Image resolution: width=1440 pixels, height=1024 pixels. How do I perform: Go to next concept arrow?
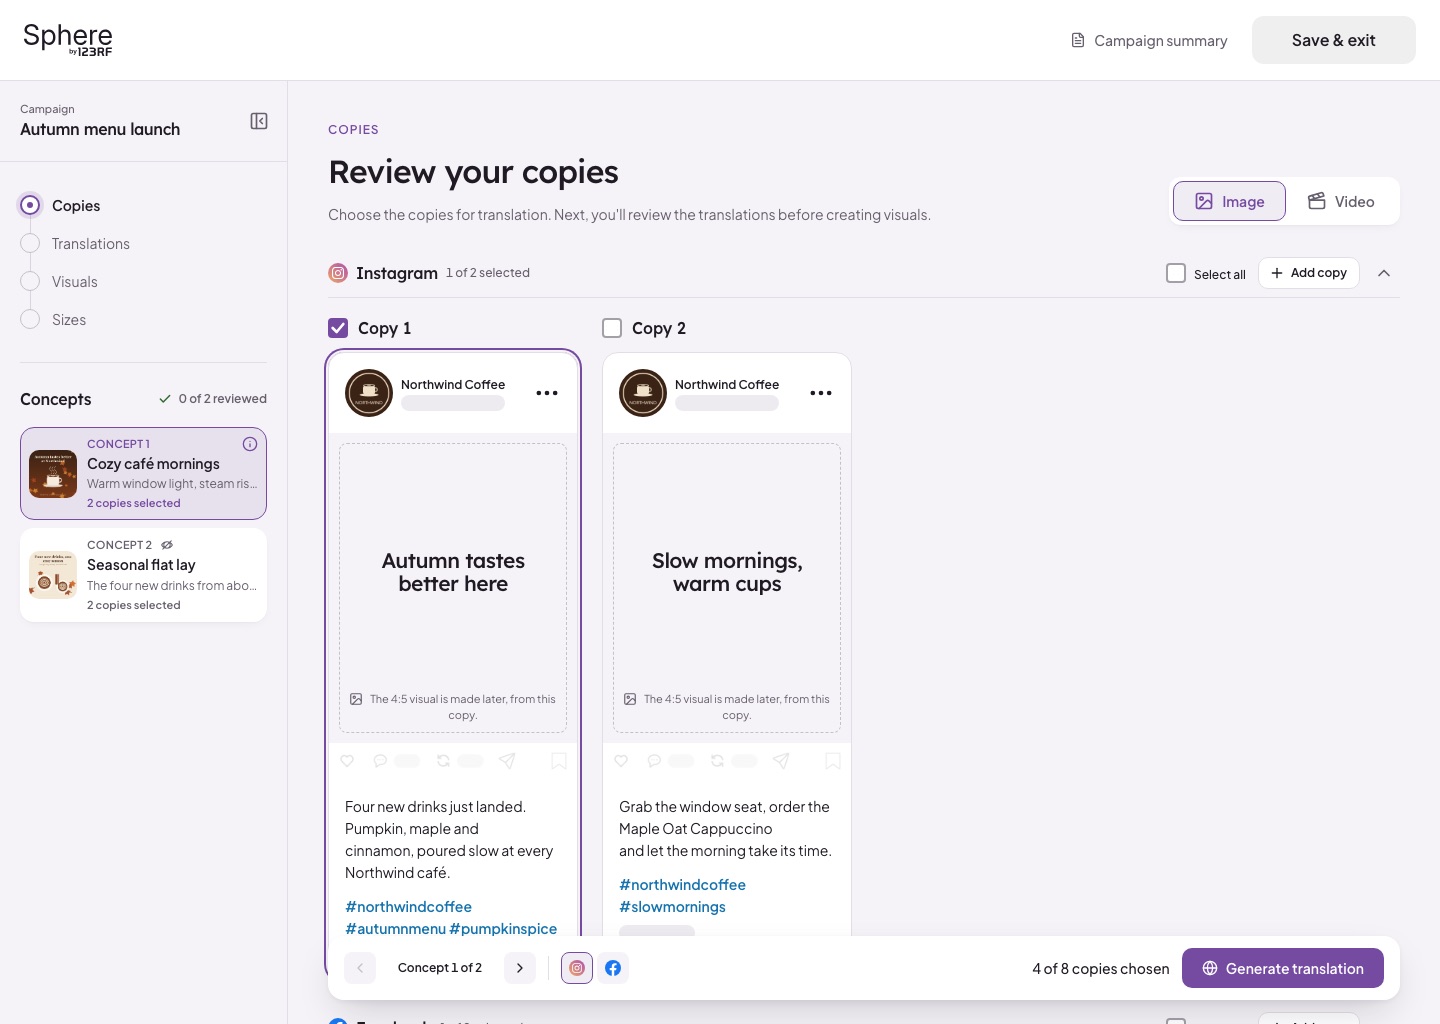(520, 968)
